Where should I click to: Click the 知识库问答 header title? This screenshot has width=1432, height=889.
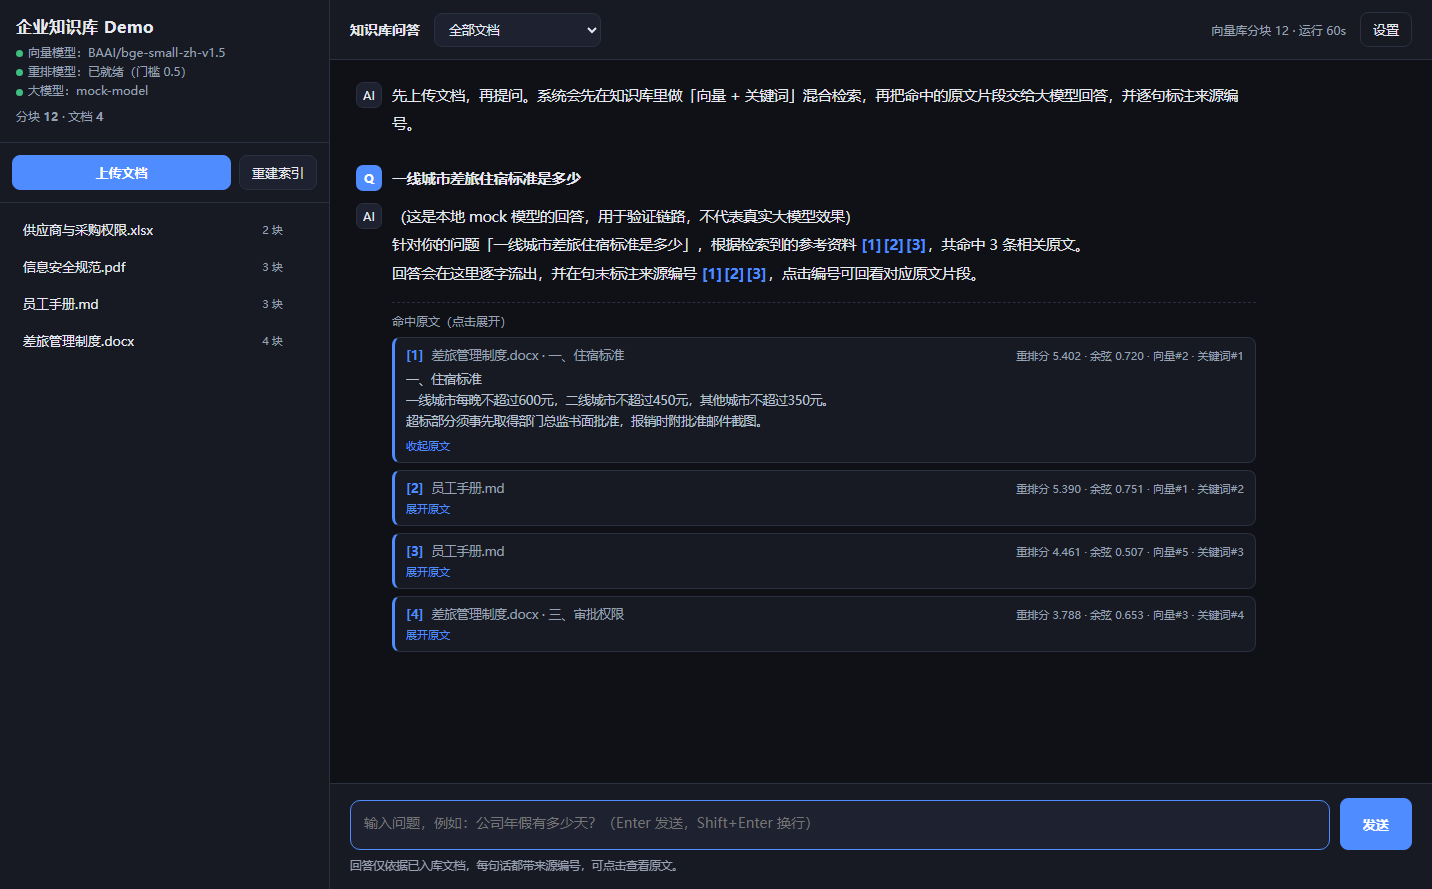(384, 30)
